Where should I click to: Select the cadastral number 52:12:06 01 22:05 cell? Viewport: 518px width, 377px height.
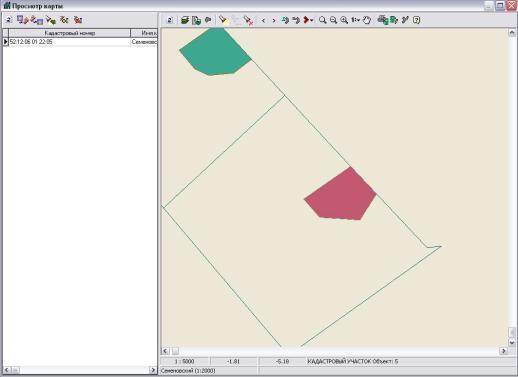[70, 42]
